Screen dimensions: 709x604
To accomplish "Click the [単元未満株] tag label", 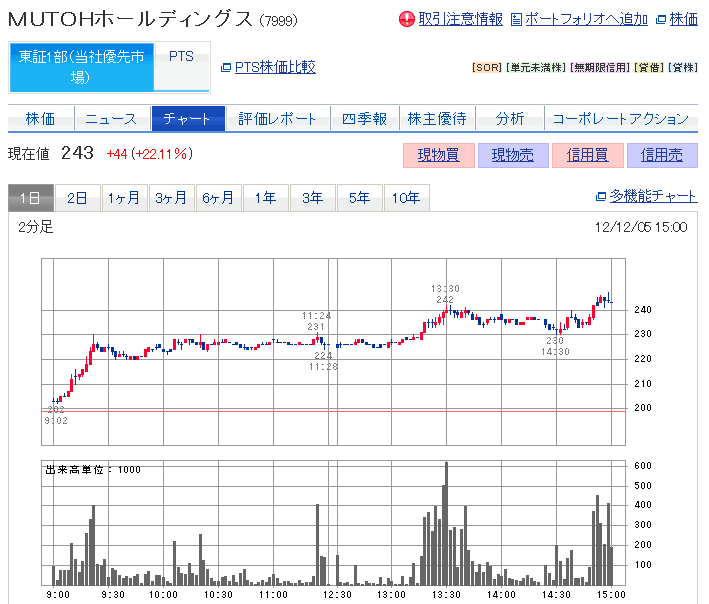I will (x=536, y=68).
